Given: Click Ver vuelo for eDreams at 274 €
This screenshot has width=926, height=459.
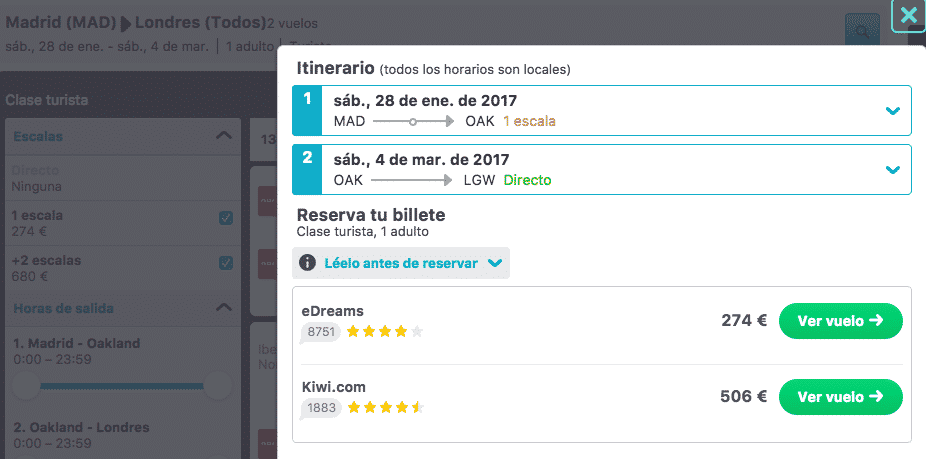Looking at the screenshot, I should pos(841,321).
